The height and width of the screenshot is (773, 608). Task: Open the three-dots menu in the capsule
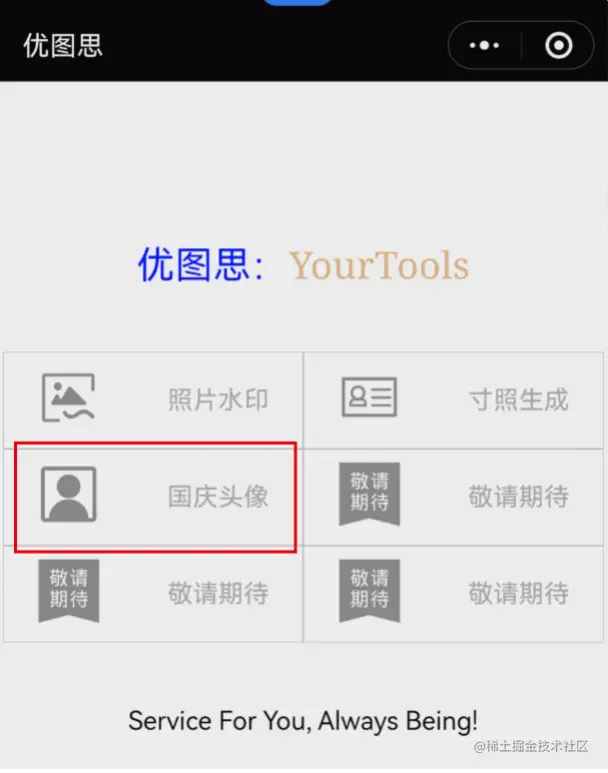coord(484,45)
